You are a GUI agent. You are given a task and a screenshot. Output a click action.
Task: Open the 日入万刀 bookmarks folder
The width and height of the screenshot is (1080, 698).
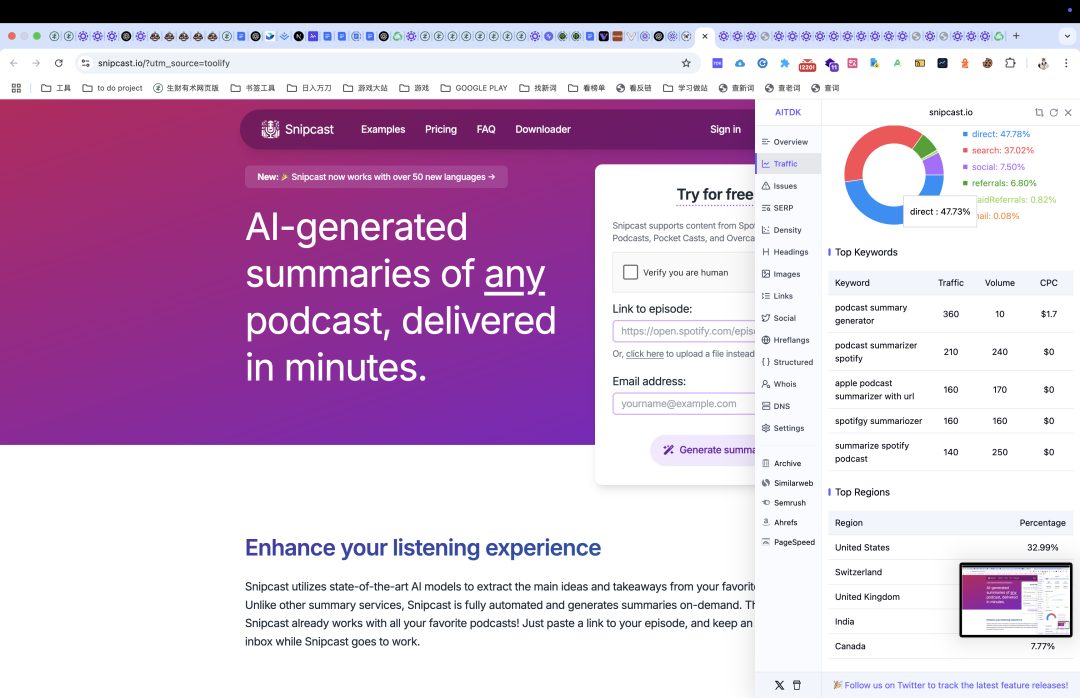pos(309,88)
